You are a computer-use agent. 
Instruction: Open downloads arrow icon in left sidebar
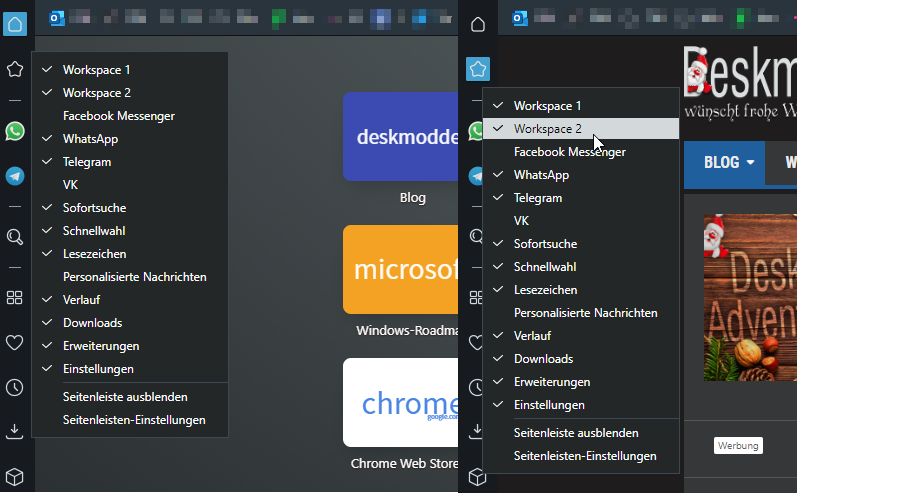(x=15, y=431)
